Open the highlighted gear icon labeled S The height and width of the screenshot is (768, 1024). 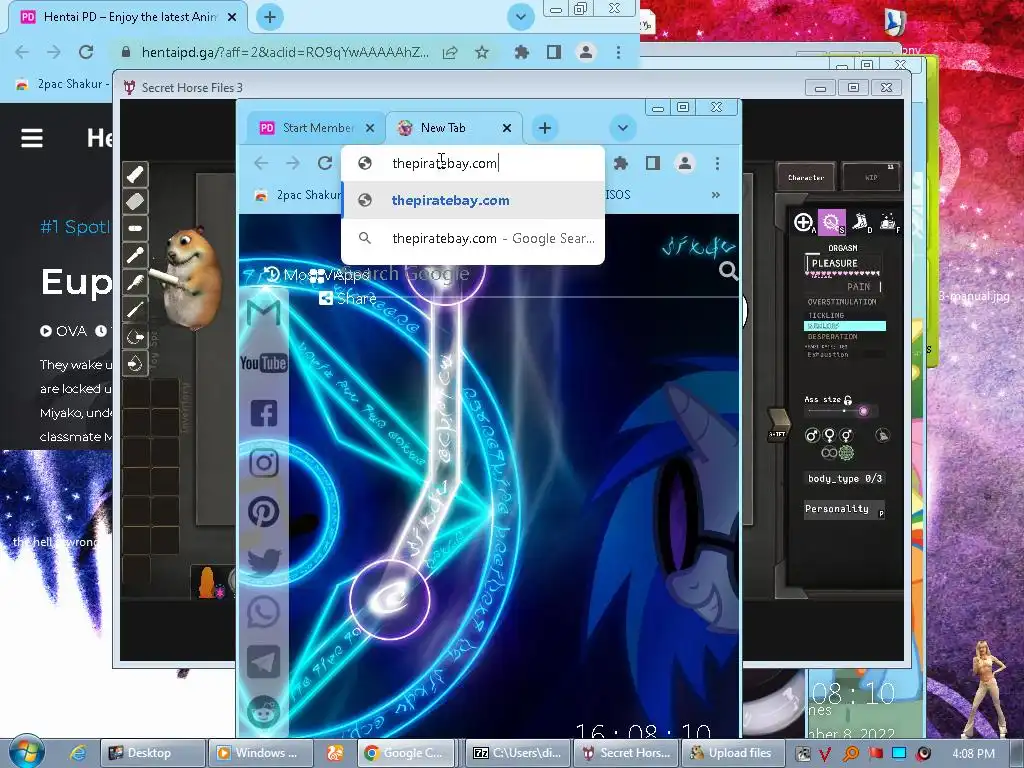[x=831, y=223]
